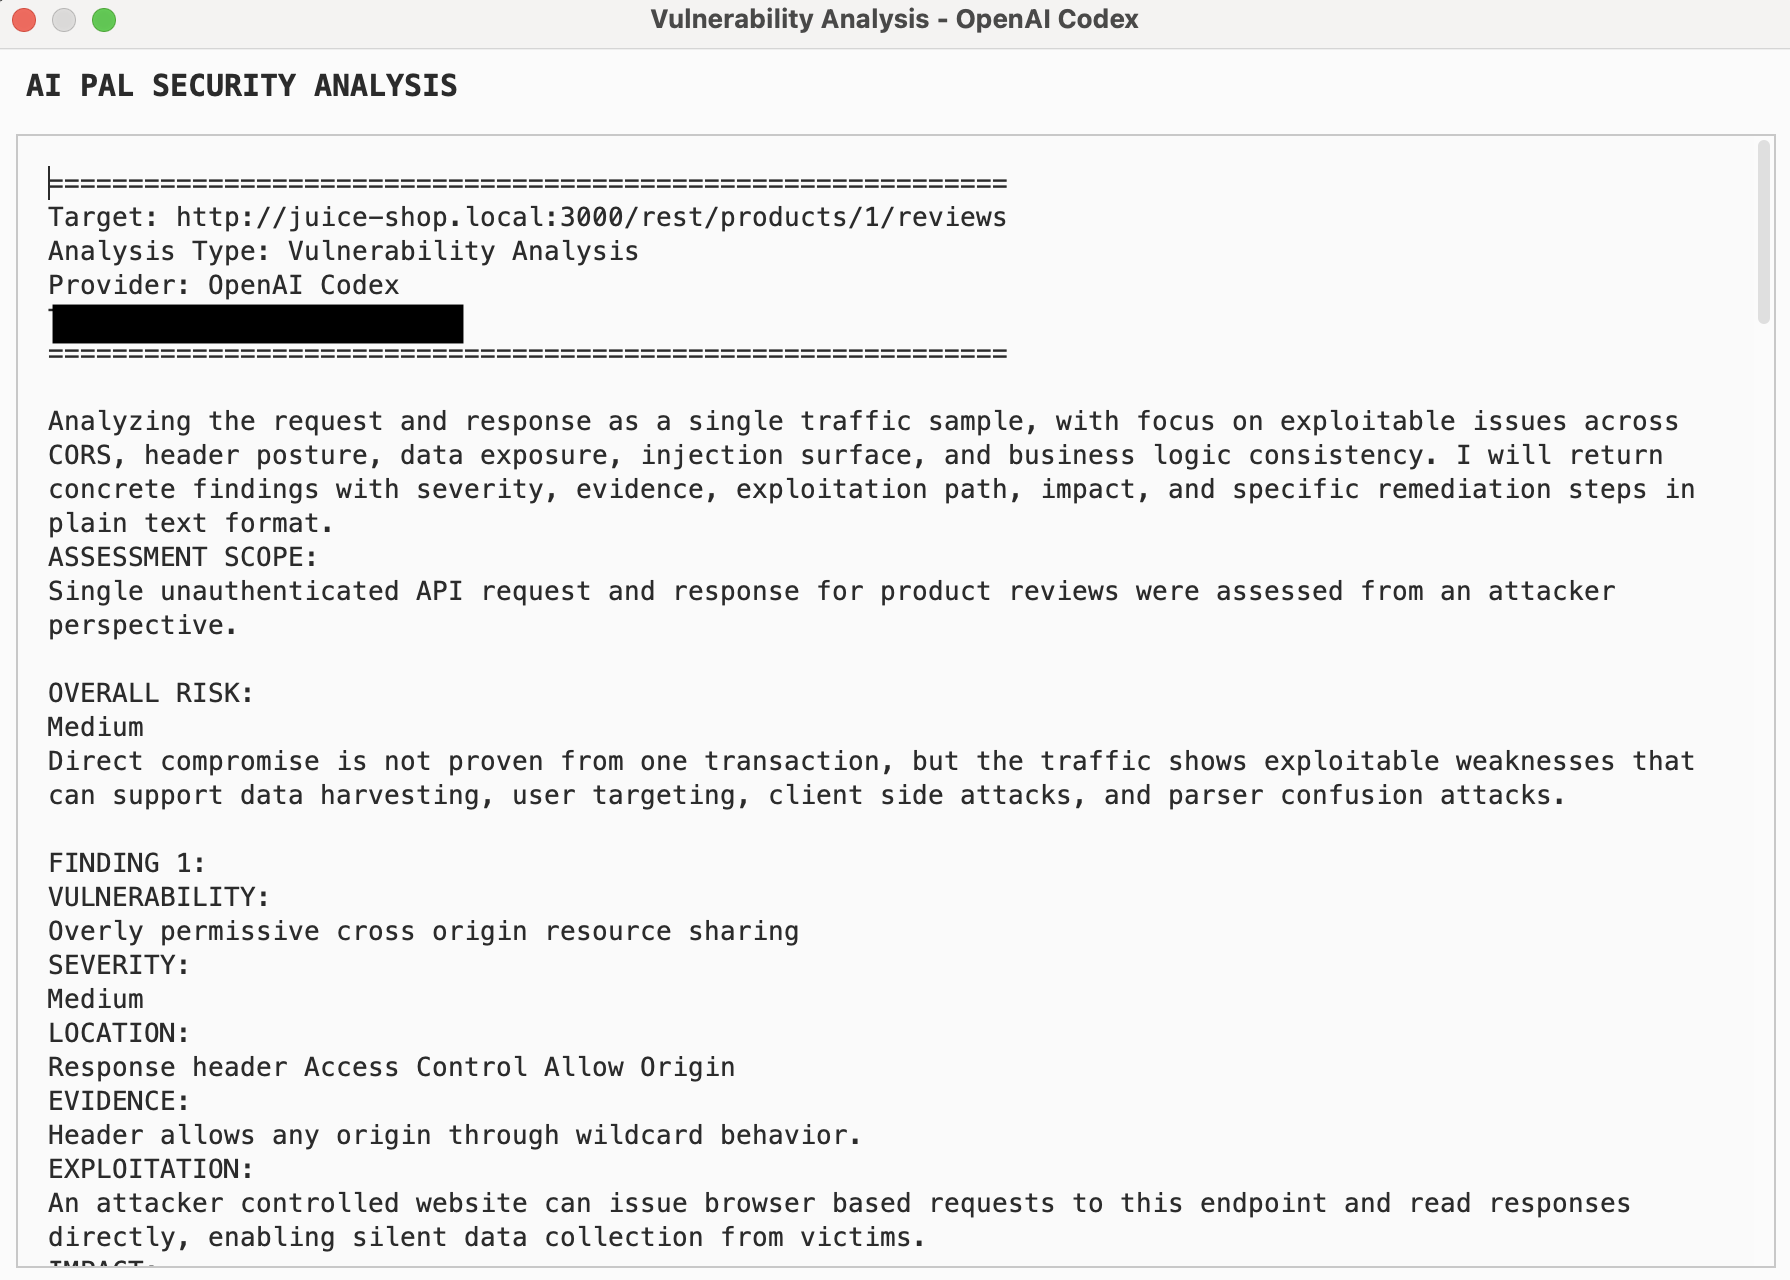Click the 'SEVERITY:' label
The height and width of the screenshot is (1280, 1790).
point(118,965)
